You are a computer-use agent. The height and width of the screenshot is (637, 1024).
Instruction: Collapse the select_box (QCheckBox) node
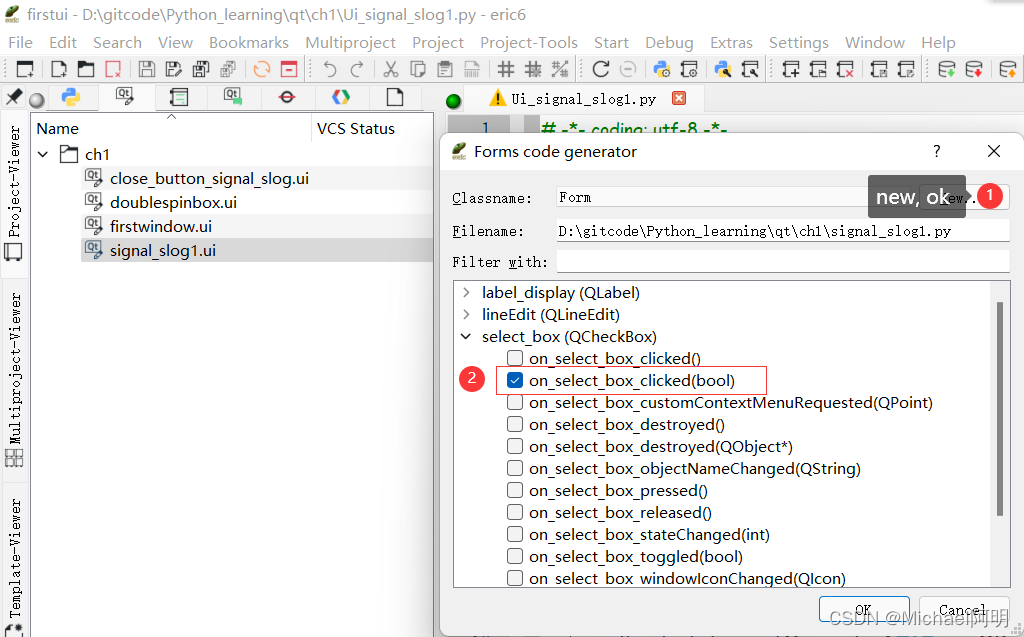[466, 336]
